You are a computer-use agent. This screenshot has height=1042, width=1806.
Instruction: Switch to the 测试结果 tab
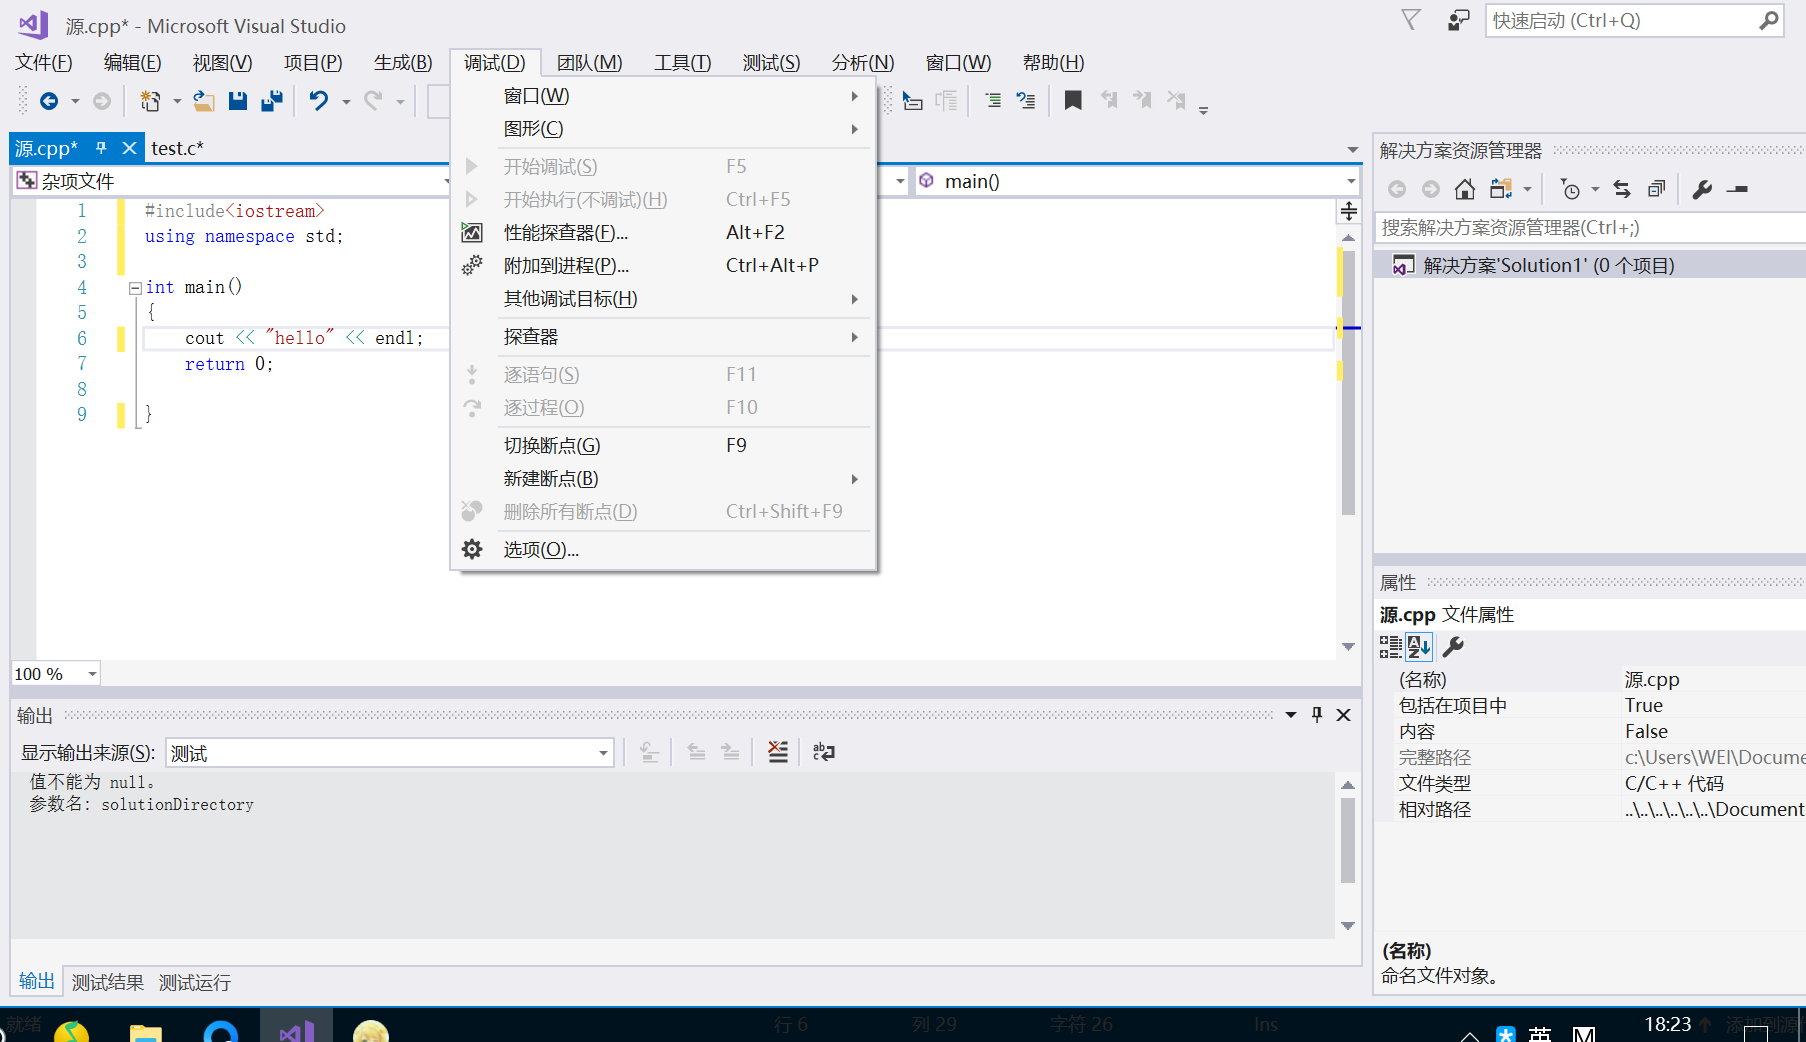coord(108,982)
